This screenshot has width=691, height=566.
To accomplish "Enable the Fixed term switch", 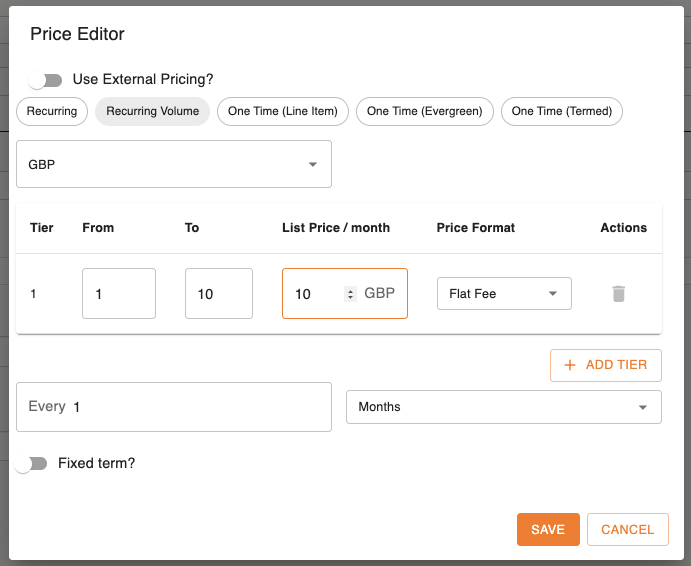I will [x=37, y=464].
